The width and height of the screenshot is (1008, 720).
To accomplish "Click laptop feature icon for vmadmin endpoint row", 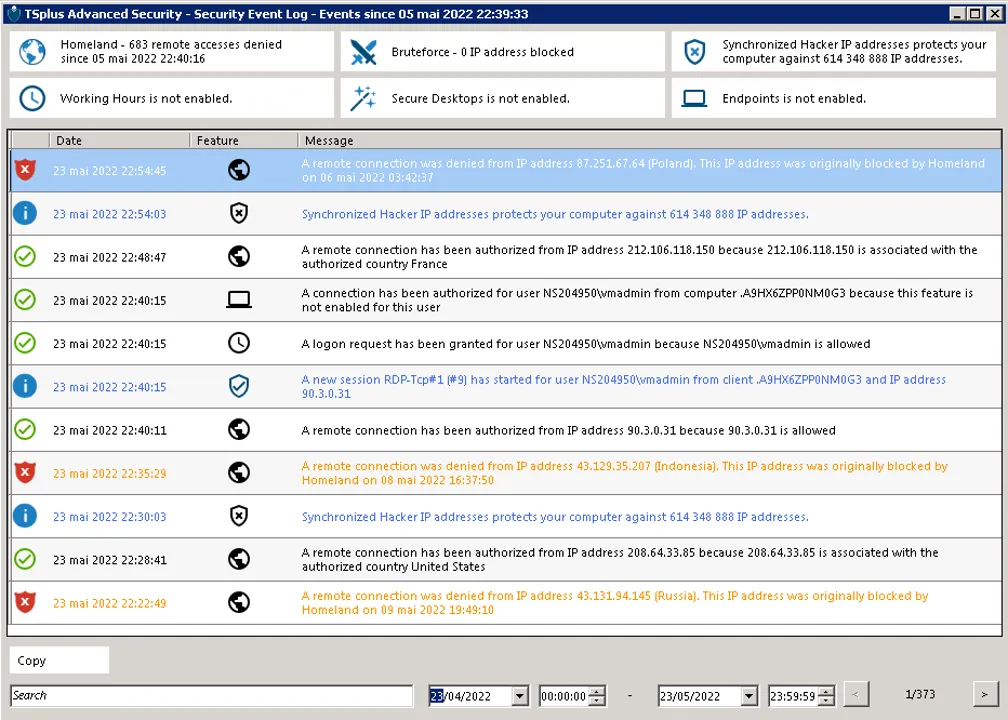I will coord(239,300).
